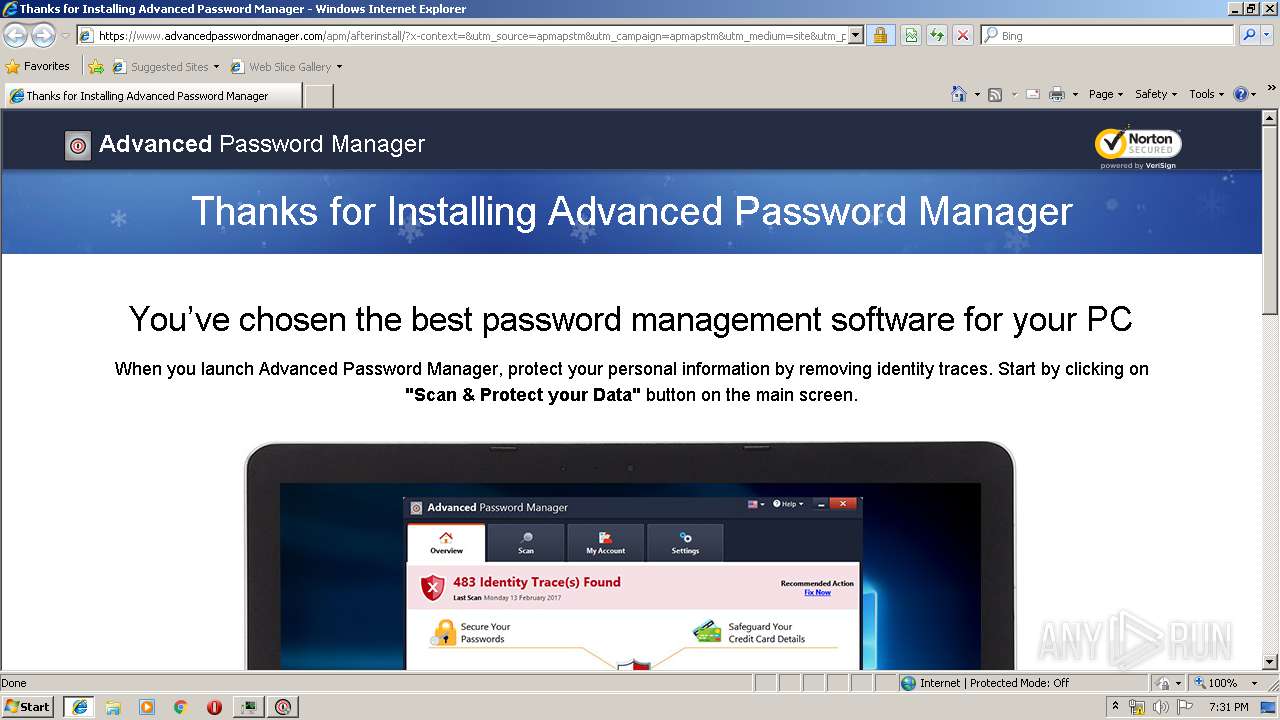Open the Help question mark menu
1280x720 pixels.
[x=1245, y=94]
